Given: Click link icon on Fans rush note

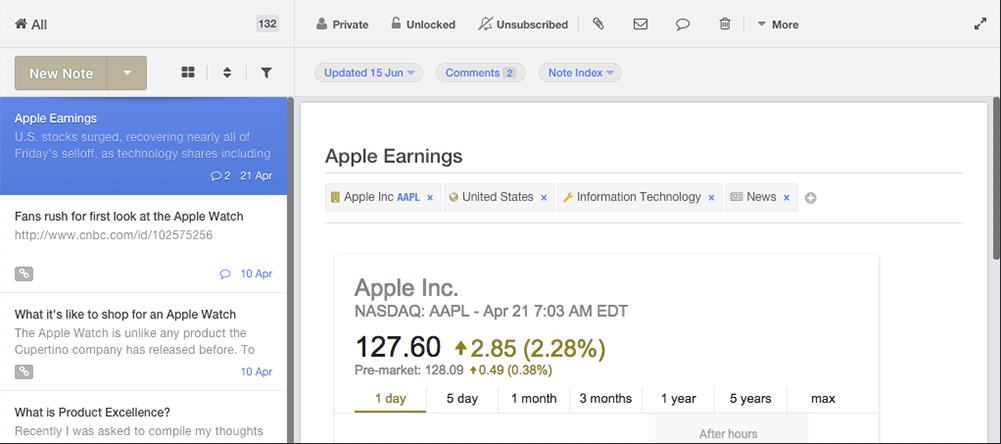Looking at the screenshot, I should pyautogui.click(x=24, y=274).
